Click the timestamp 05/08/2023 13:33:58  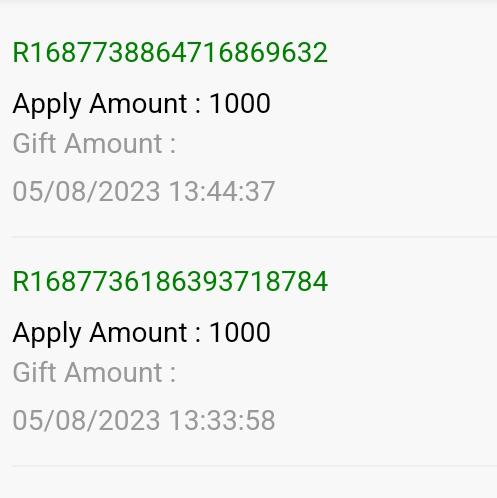[144, 420]
